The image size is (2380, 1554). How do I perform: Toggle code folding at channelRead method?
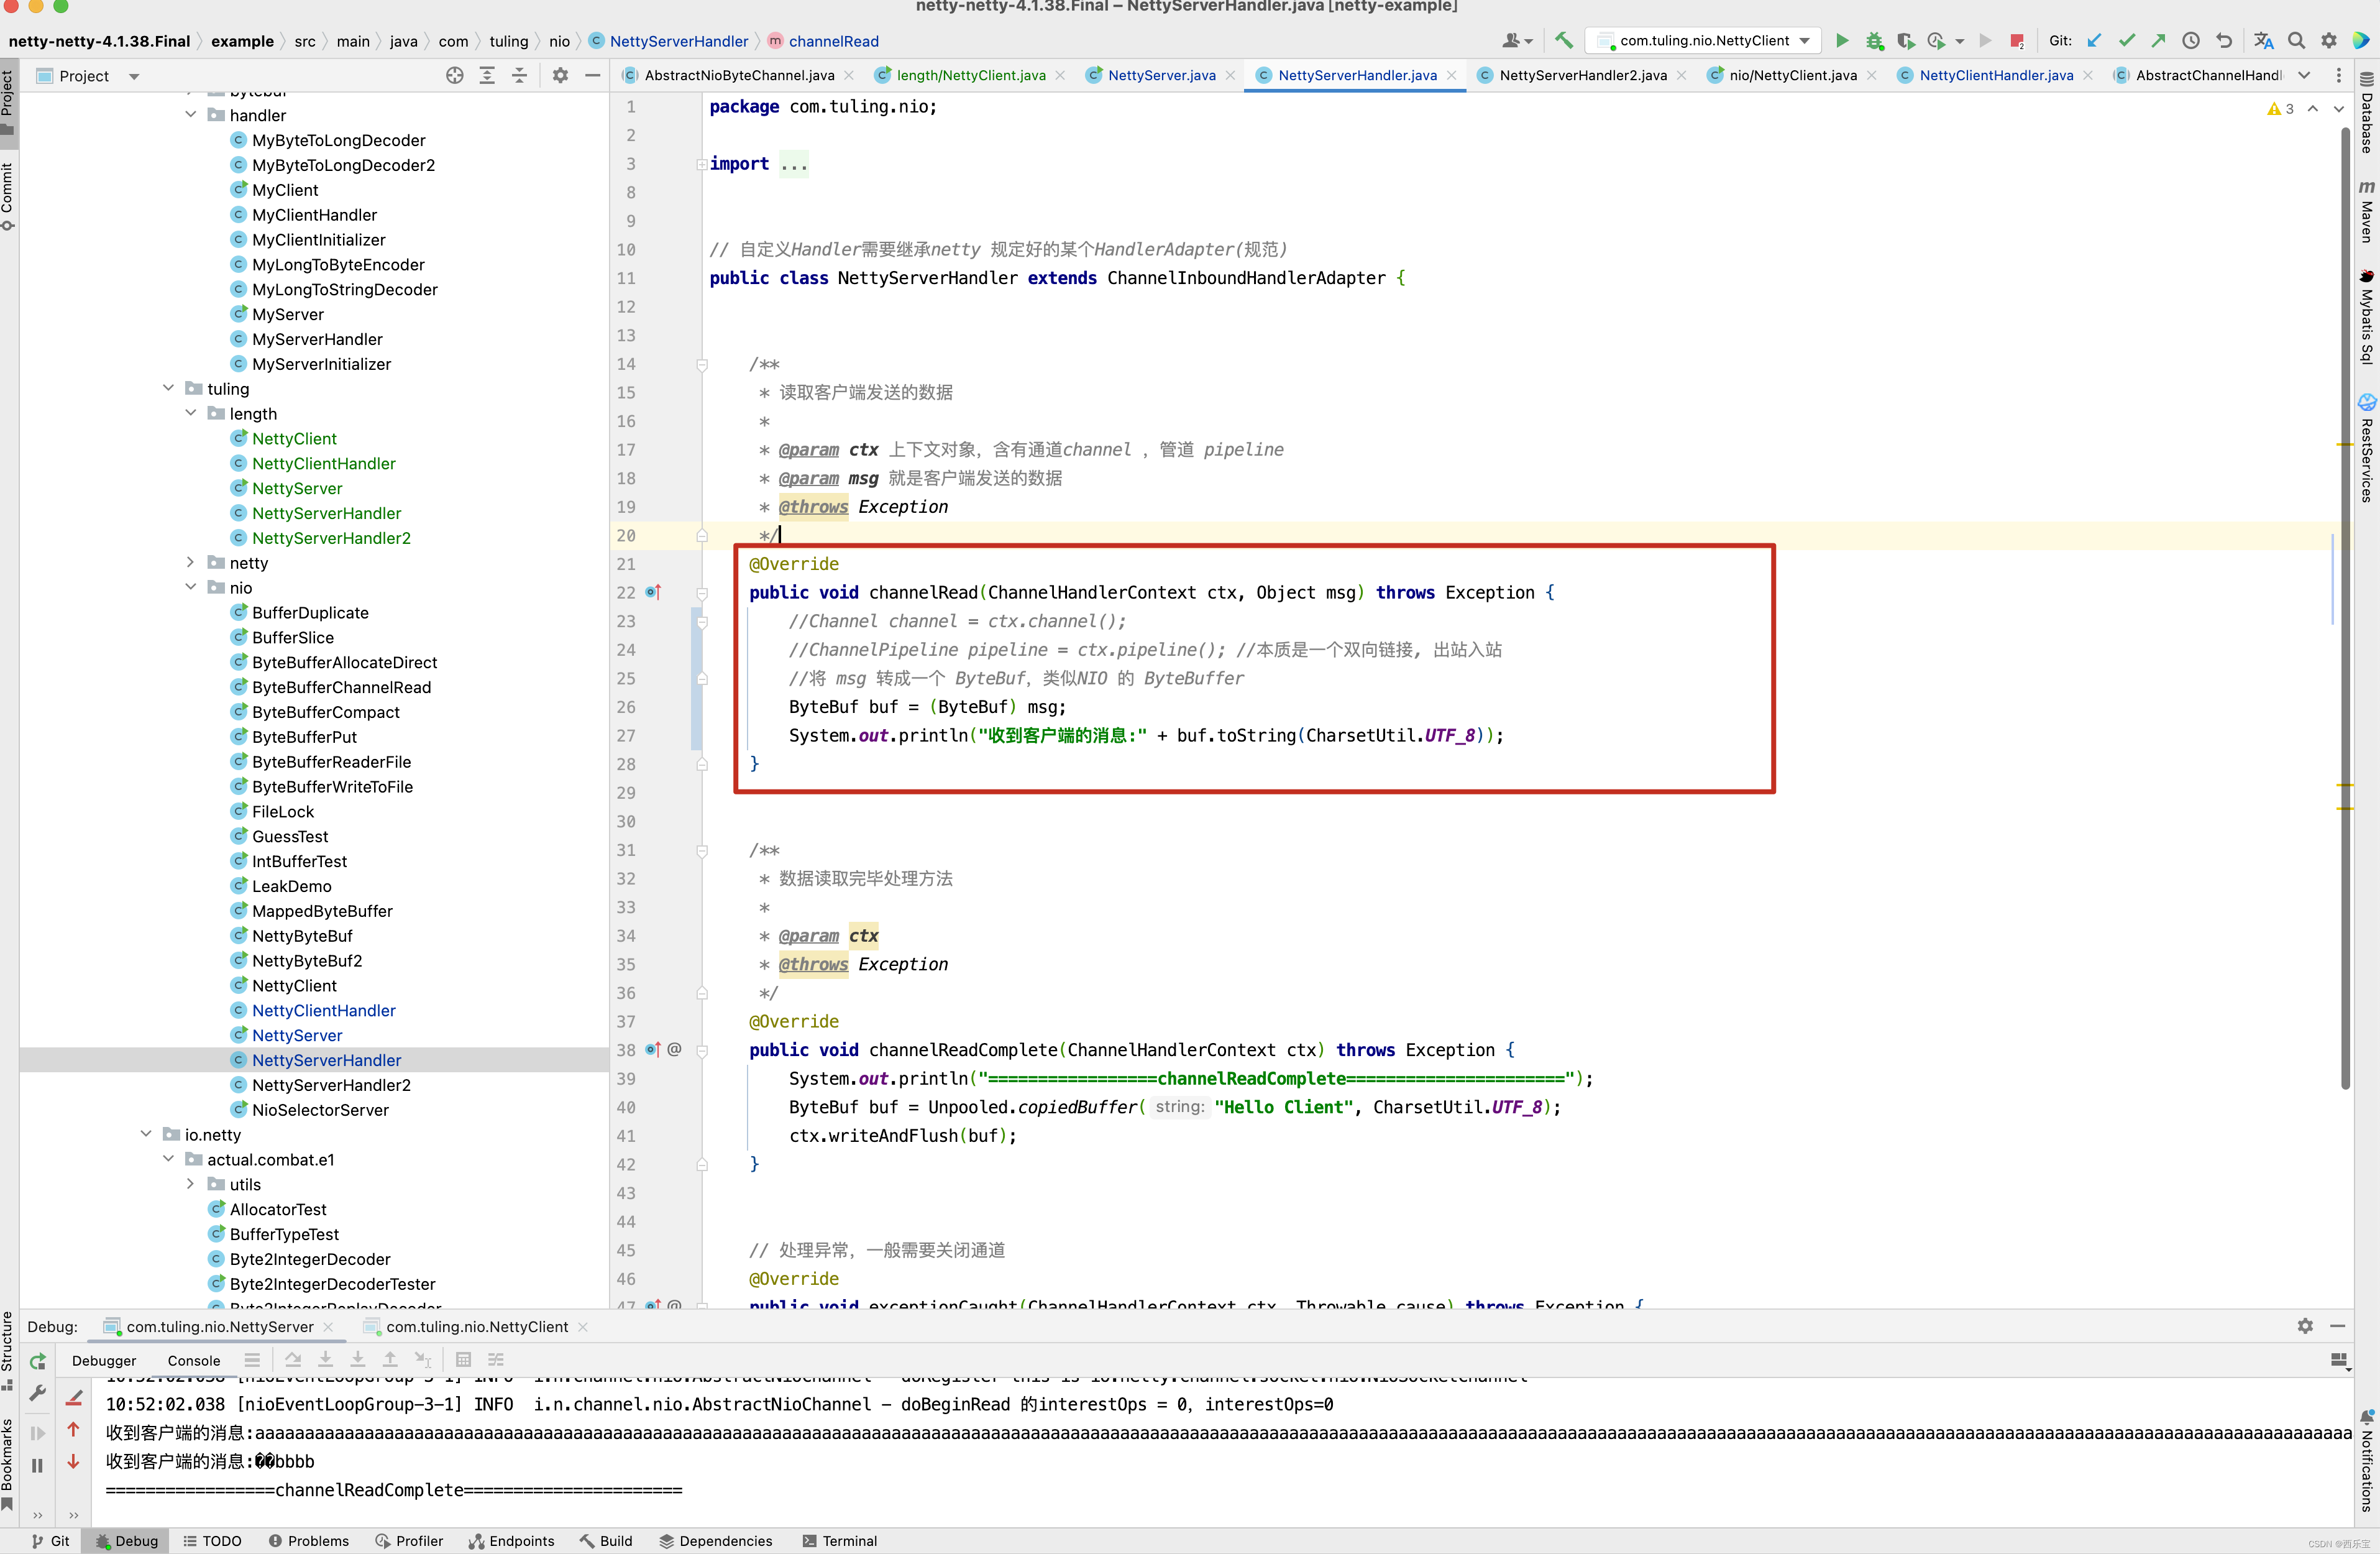point(702,593)
